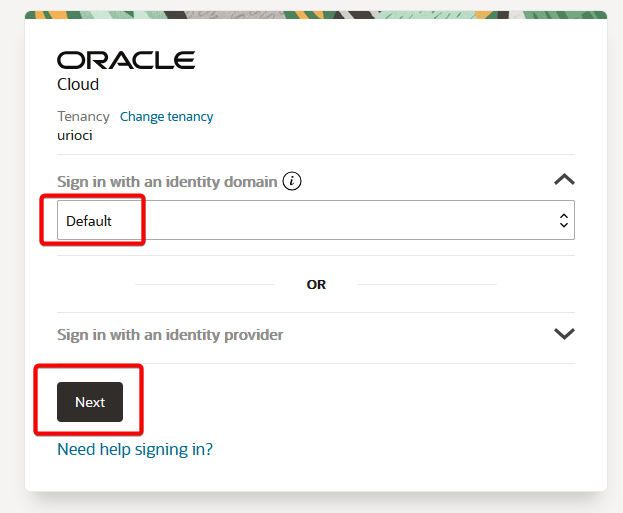This screenshot has width=623, height=513.
Task: Click the 'Tenancy' label
Action: (x=83, y=116)
